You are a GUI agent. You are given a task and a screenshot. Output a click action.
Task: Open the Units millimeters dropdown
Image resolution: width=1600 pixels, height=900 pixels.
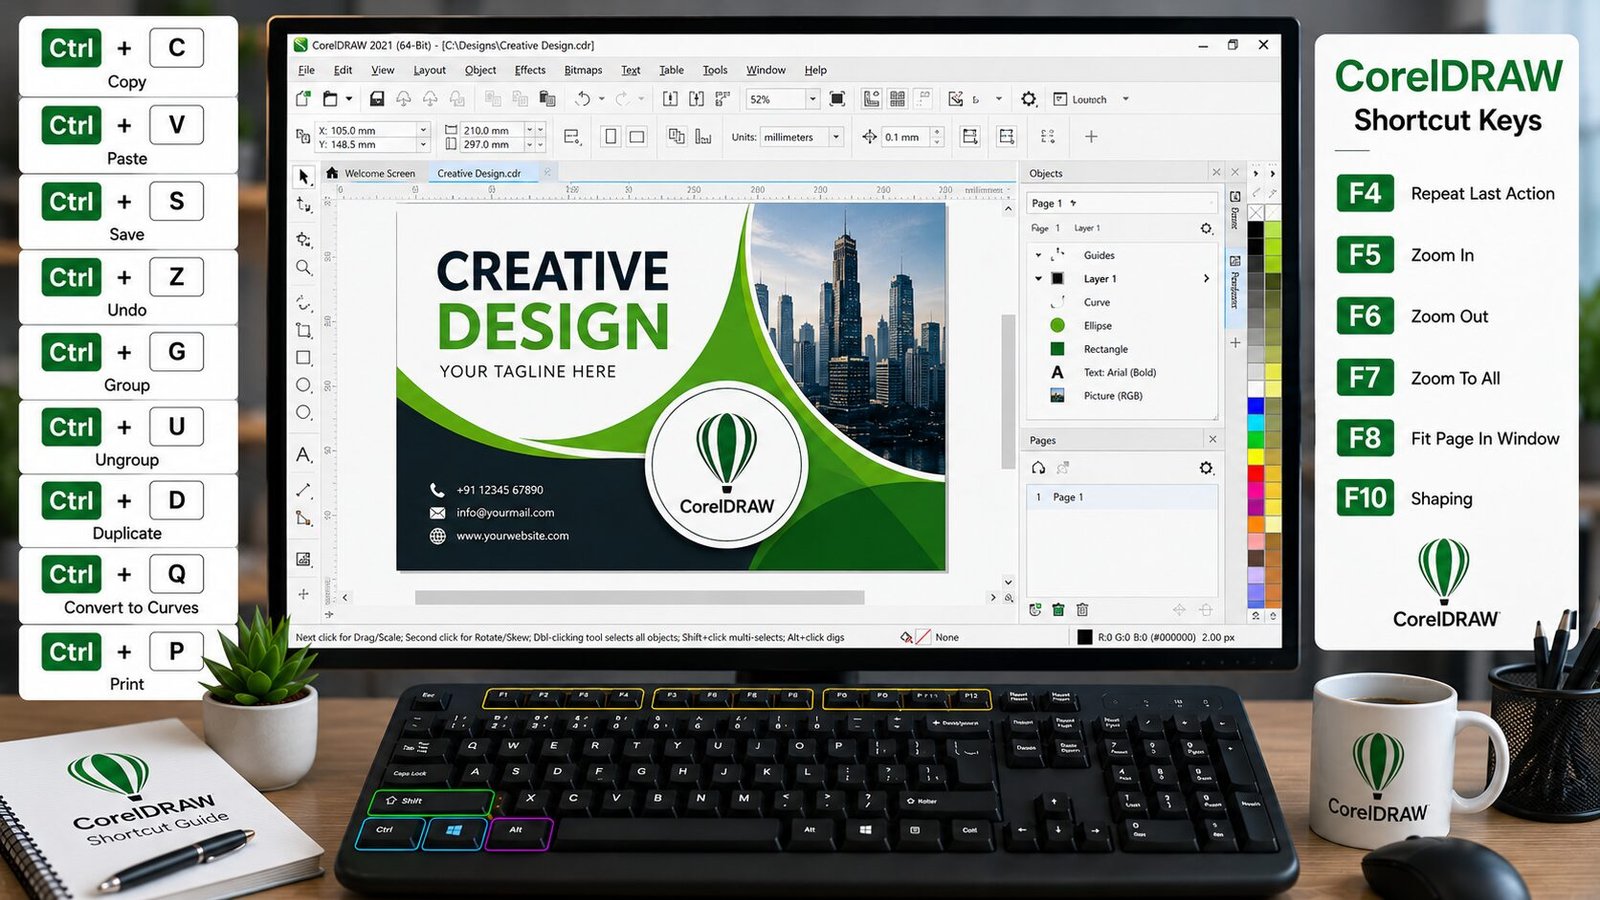tap(836, 137)
